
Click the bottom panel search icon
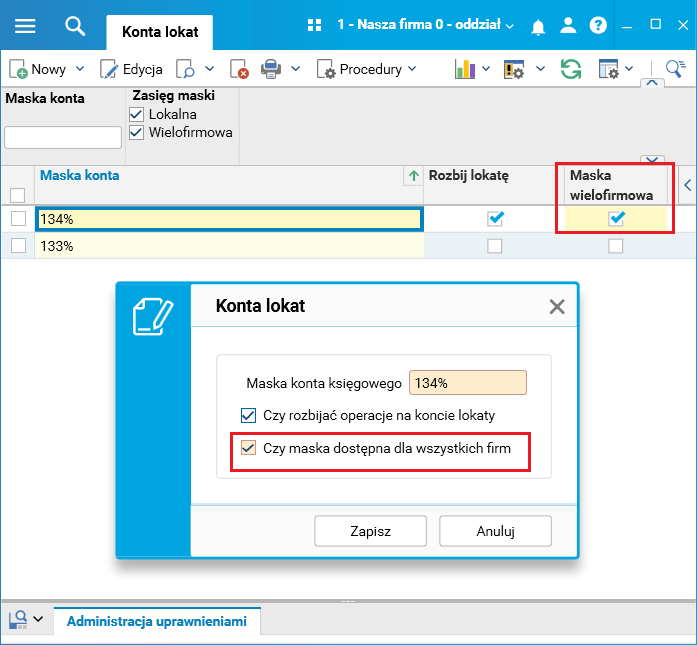(18, 619)
